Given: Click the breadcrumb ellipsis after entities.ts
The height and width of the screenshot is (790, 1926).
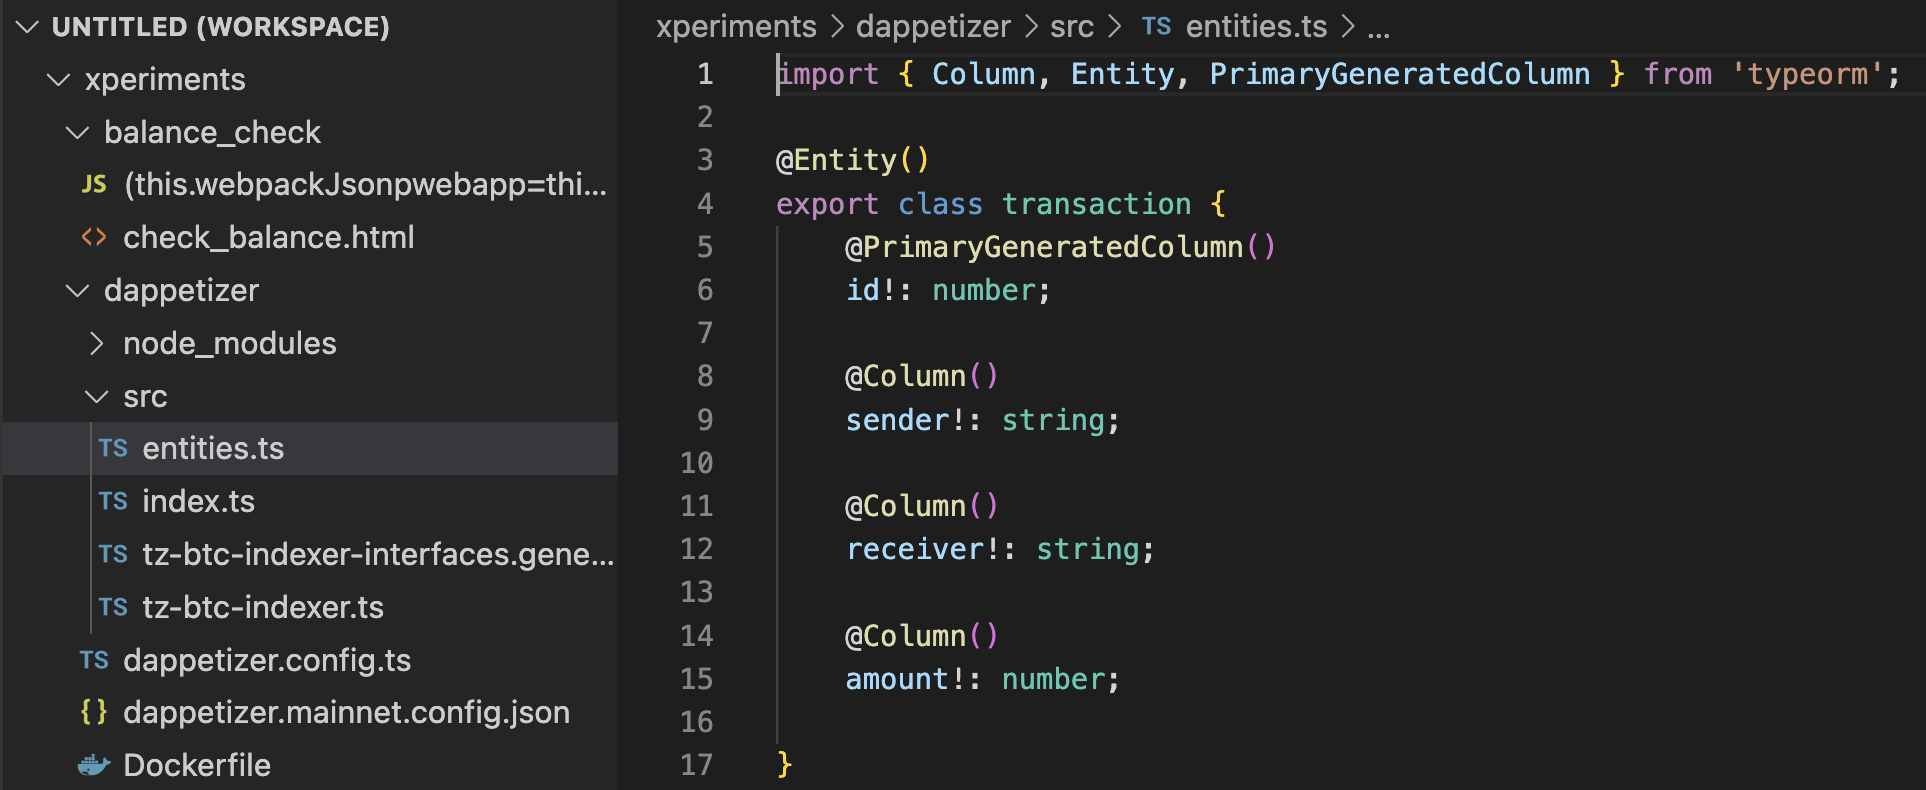Looking at the screenshot, I should (1379, 27).
